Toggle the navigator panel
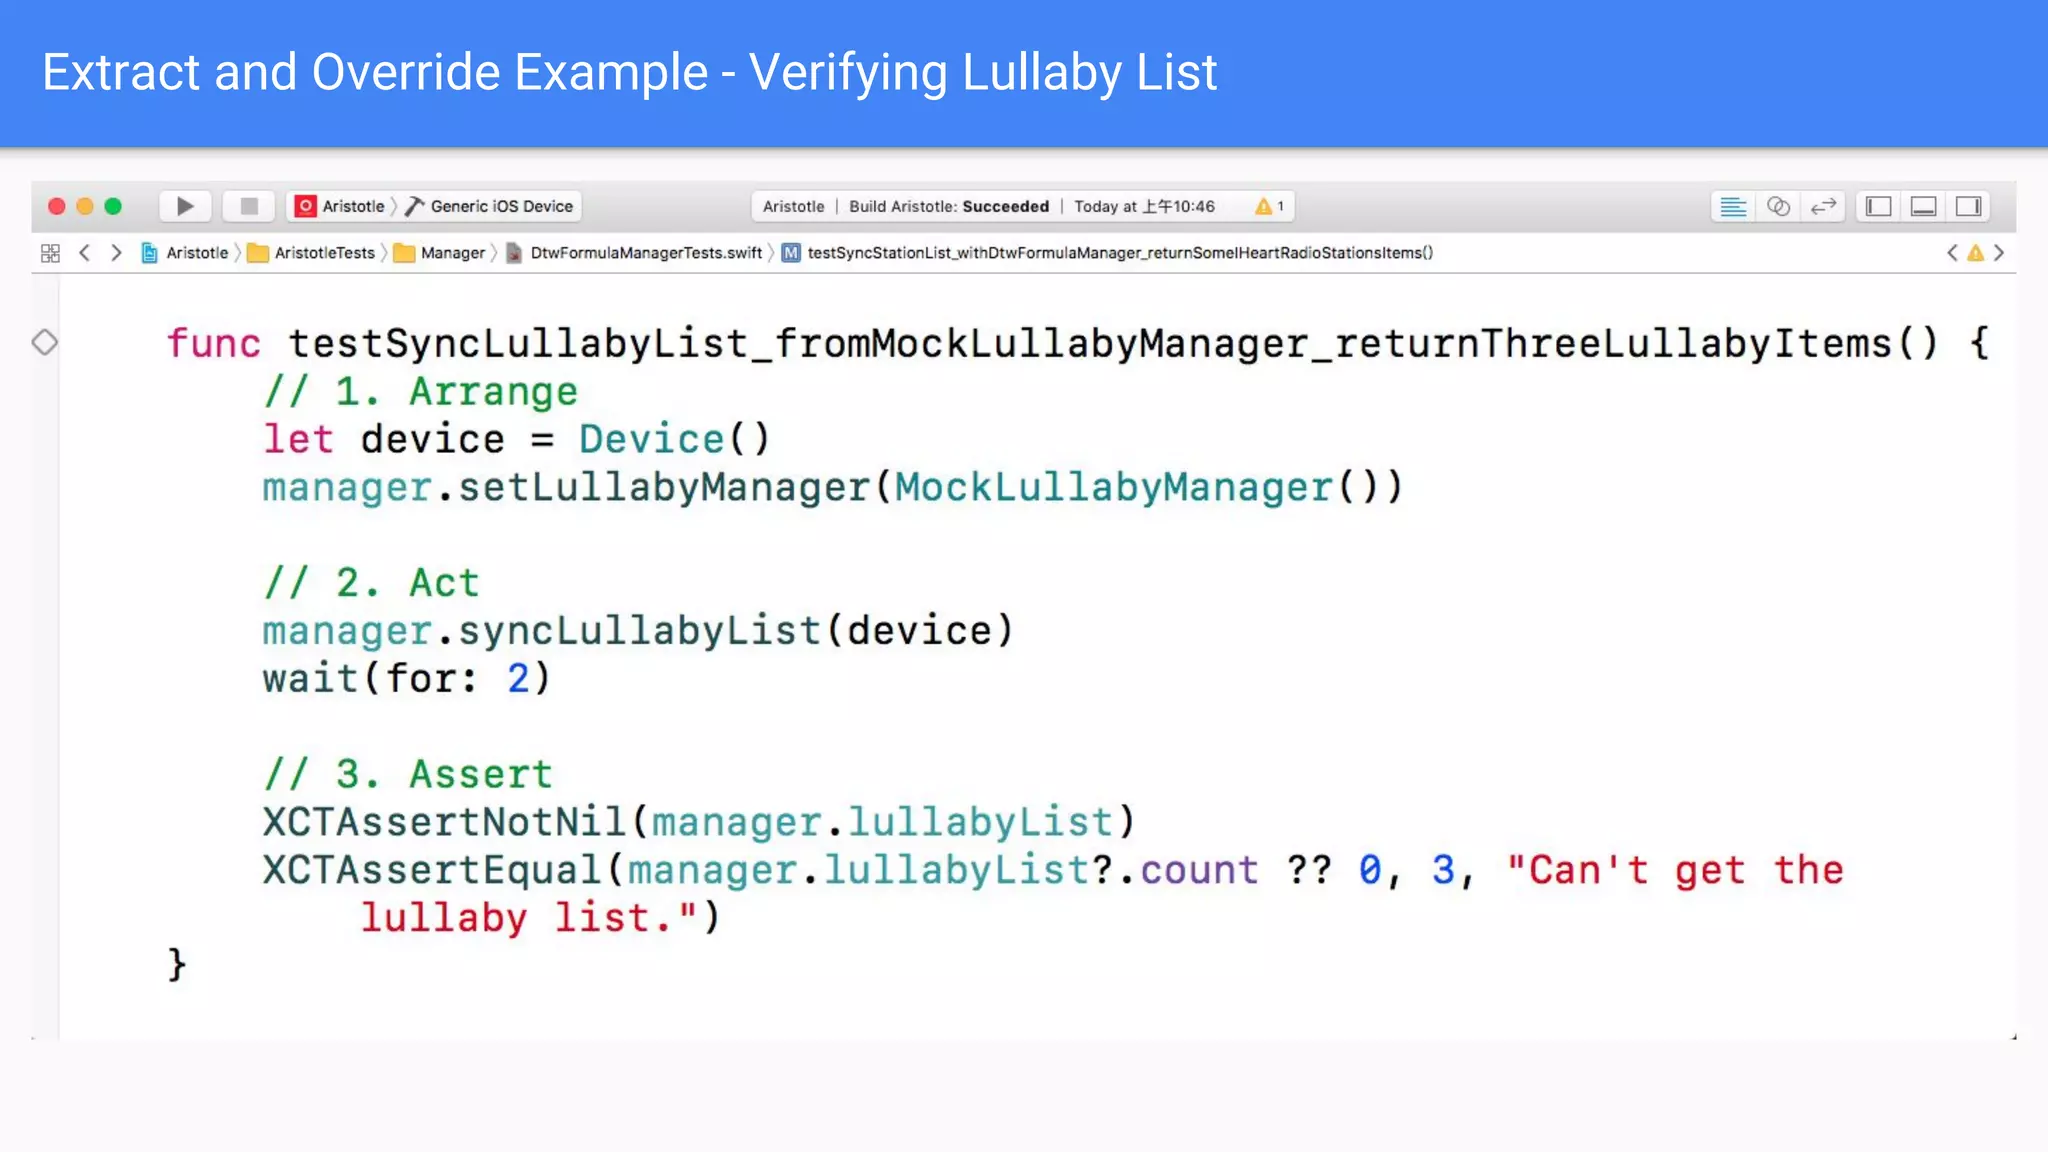 click(x=1879, y=206)
